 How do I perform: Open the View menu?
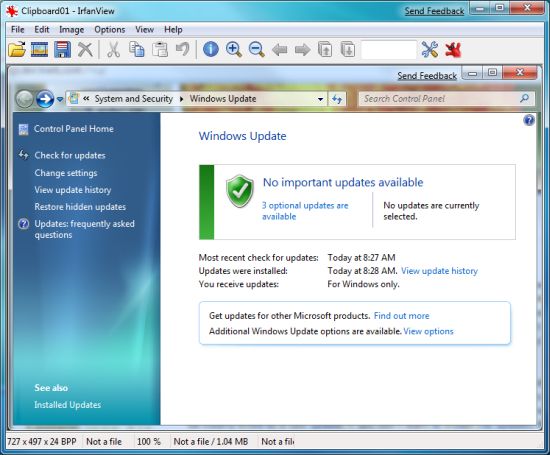[x=145, y=29]
